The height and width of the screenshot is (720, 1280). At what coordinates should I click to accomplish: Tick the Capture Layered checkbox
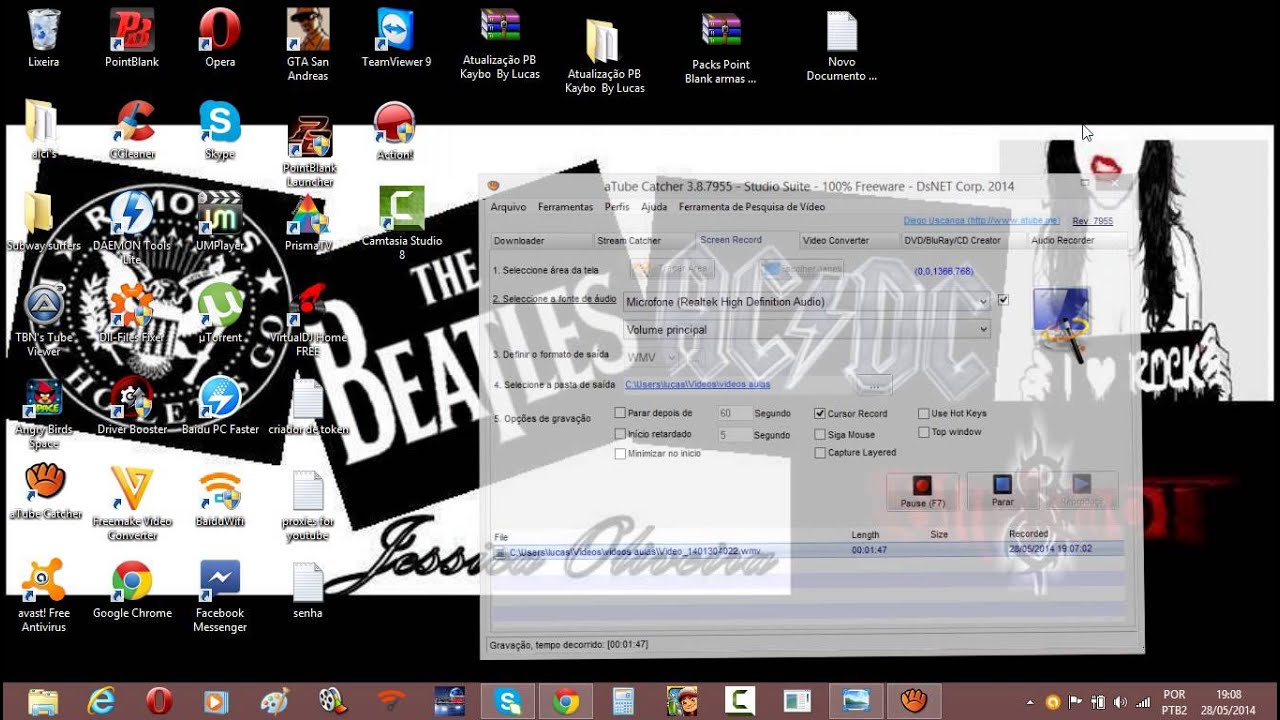pos(820,452)
